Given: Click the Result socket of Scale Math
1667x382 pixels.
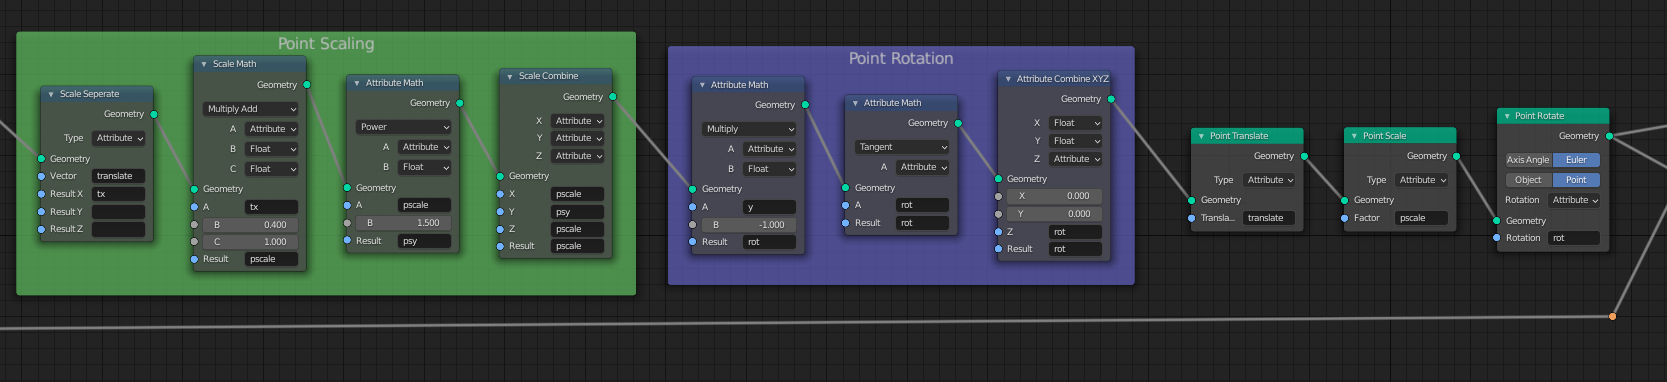Looking at the screenshot, I should pyautogui.click(x=194, y=259).
